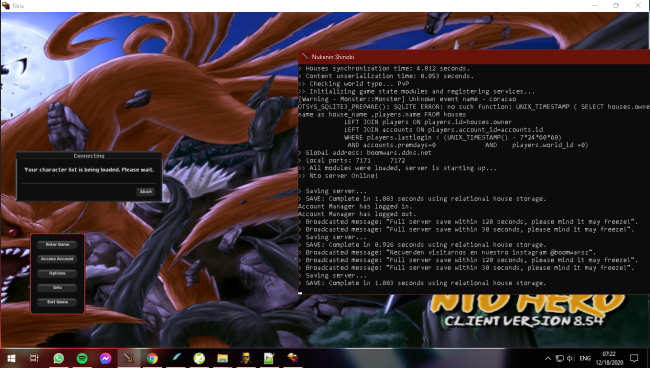The width and height of the screenshot is (650, 368).
Task: Click the 'Unknown event name' warning line
Action: 407,99
